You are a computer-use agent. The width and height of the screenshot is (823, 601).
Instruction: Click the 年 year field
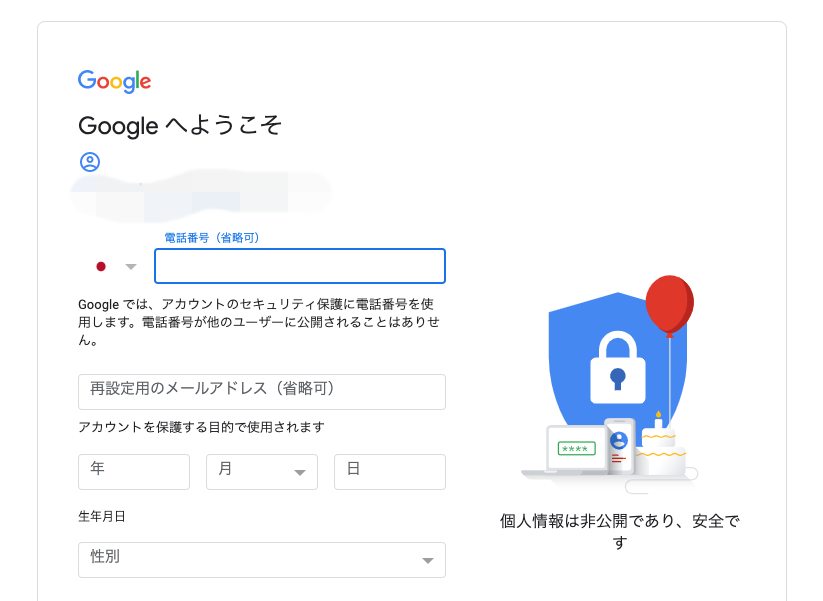coord(133,471)
